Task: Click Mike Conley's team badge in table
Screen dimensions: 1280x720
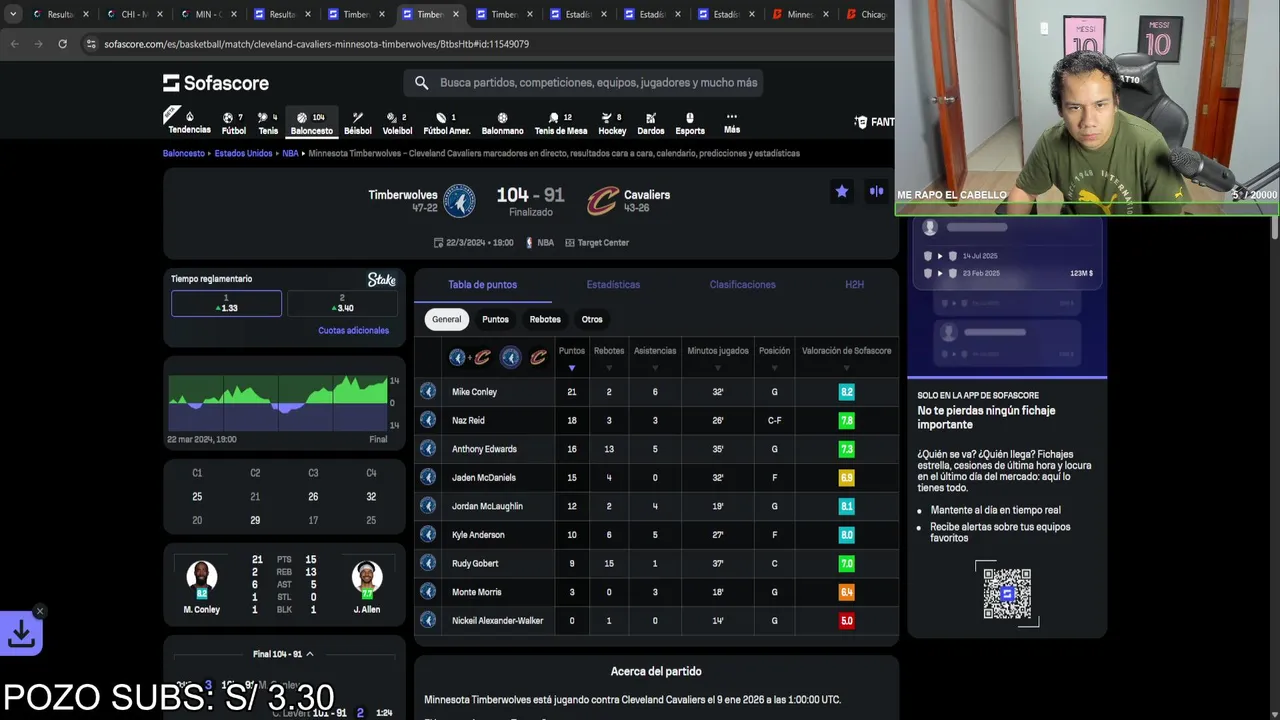Action: (428, 392)
